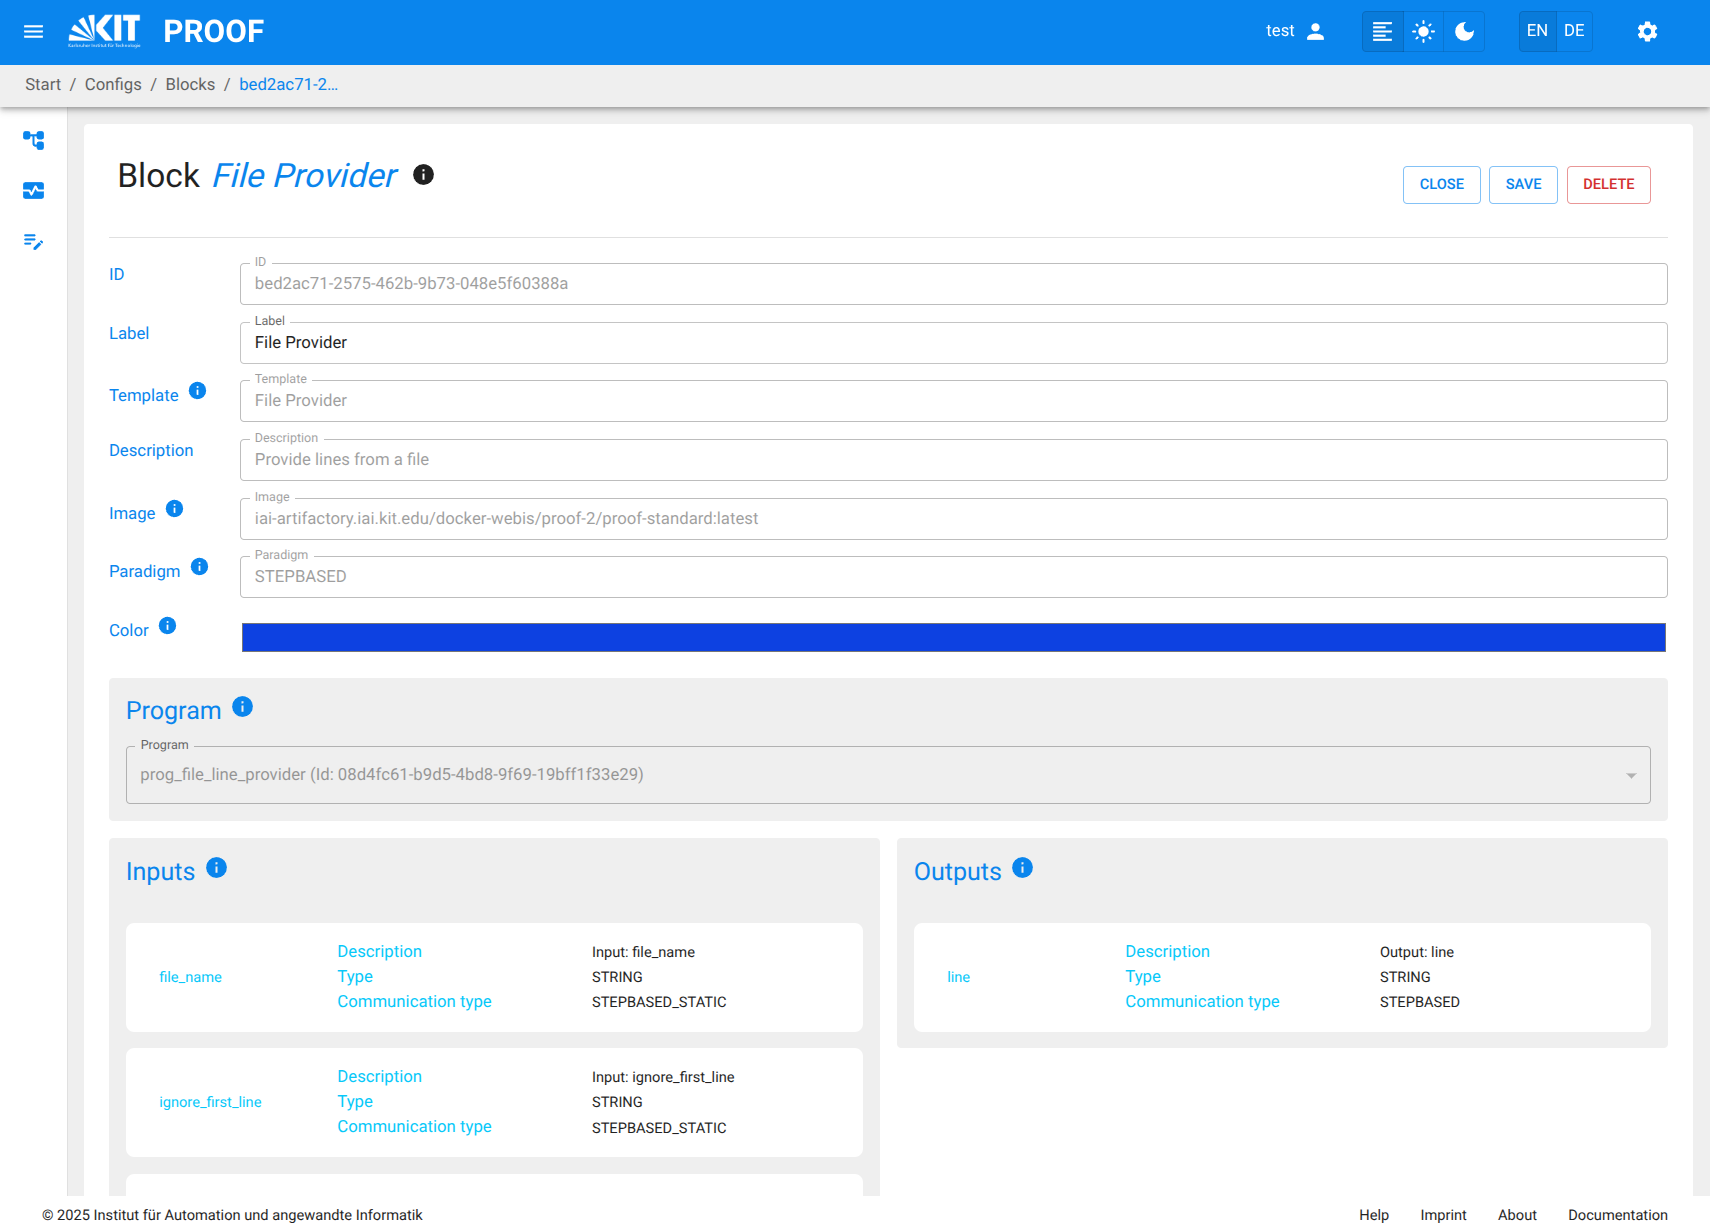The height and width of the screenshot is (1224, 1710).
Task: Open the Program dropdown
Action: 1630,774
